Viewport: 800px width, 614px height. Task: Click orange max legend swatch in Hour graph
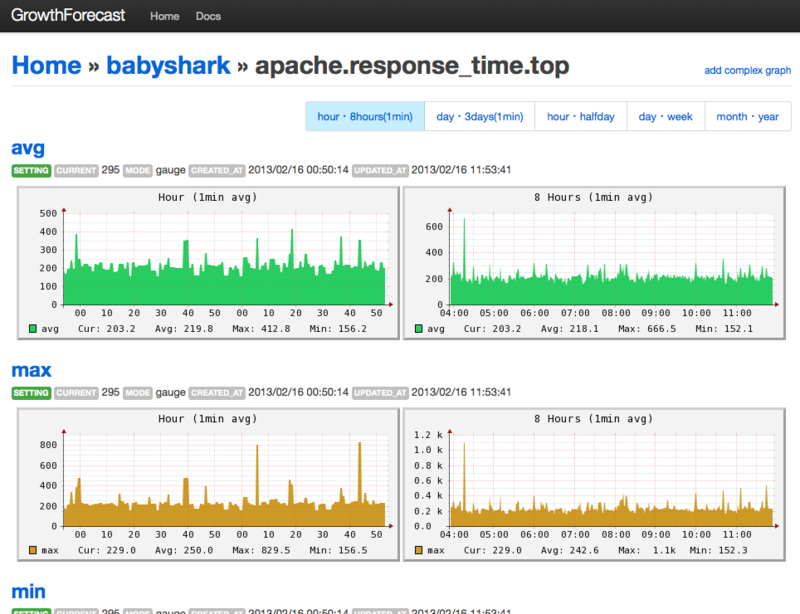33,550
